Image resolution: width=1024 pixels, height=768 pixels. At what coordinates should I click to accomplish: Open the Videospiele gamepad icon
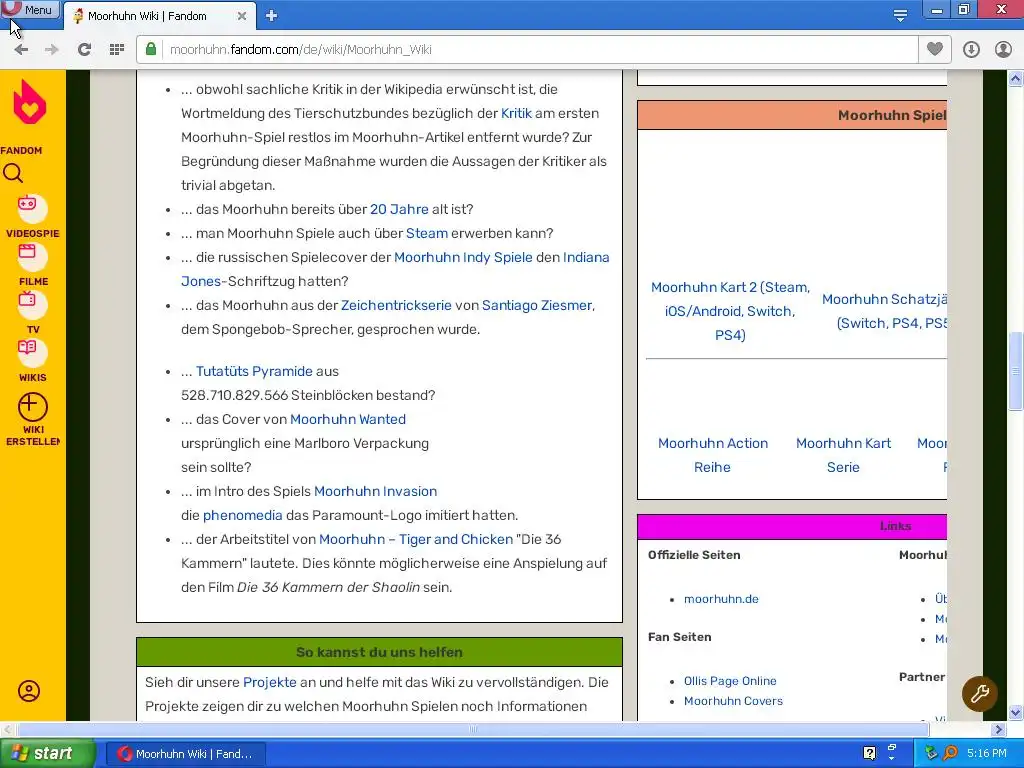click(x=32, y=209)
